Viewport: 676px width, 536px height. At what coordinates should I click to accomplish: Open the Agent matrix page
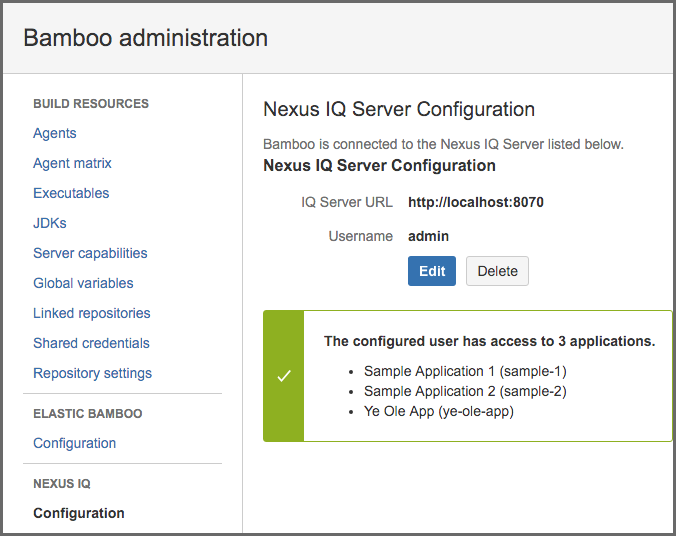pyautogui.click(x=72, y=163)
